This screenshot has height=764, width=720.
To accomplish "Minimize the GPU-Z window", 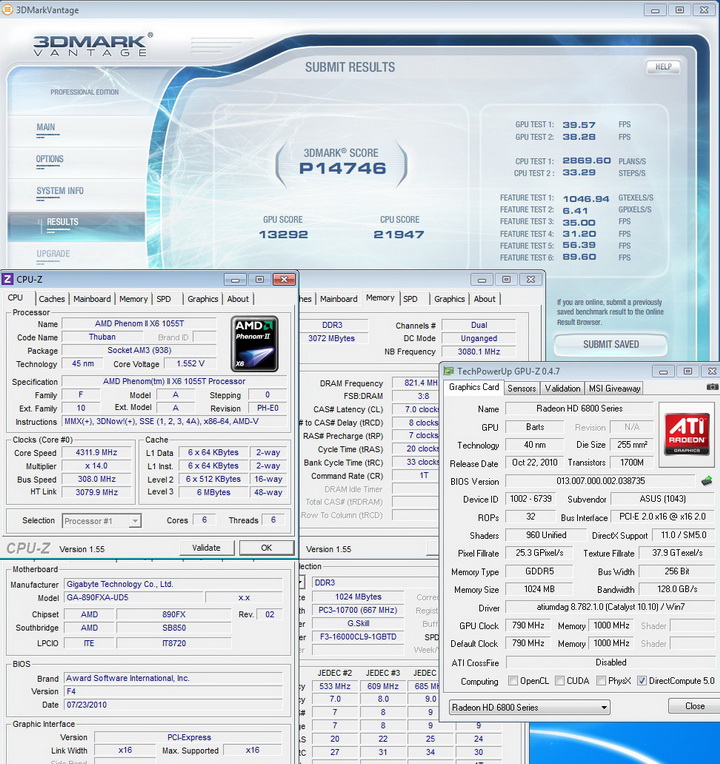I will coord(663,372).
